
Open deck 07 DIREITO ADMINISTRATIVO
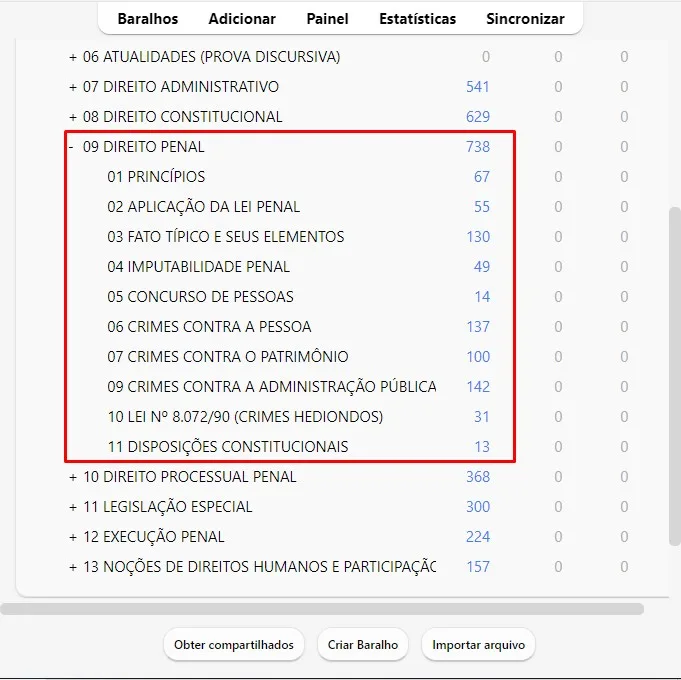[x=181, y=87]
